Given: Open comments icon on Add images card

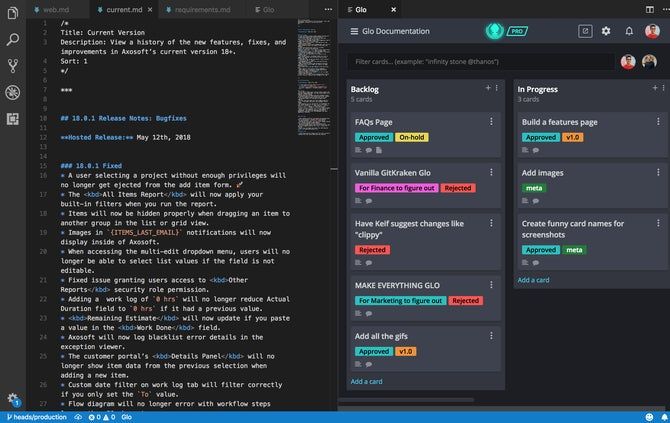Looking at the screenshot, I should tap(535, 201).
